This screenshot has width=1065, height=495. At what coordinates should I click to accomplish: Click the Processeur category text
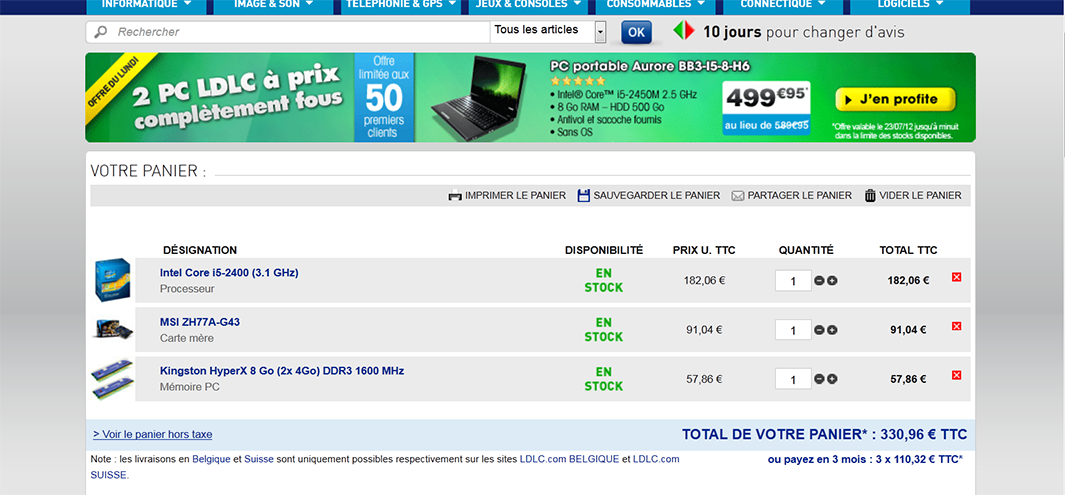(x=187, y=289)
